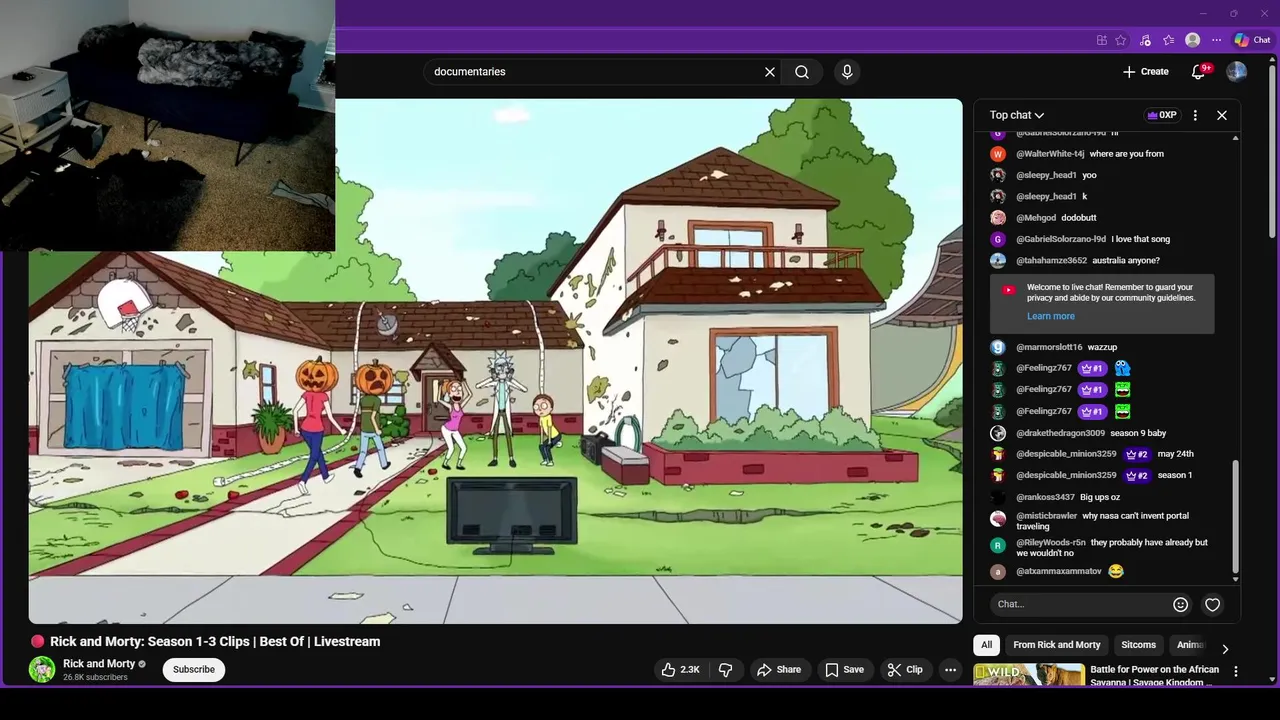Select the Sitcoms filter chip
Screen dimensions: 1280x720
(1138, 645)
